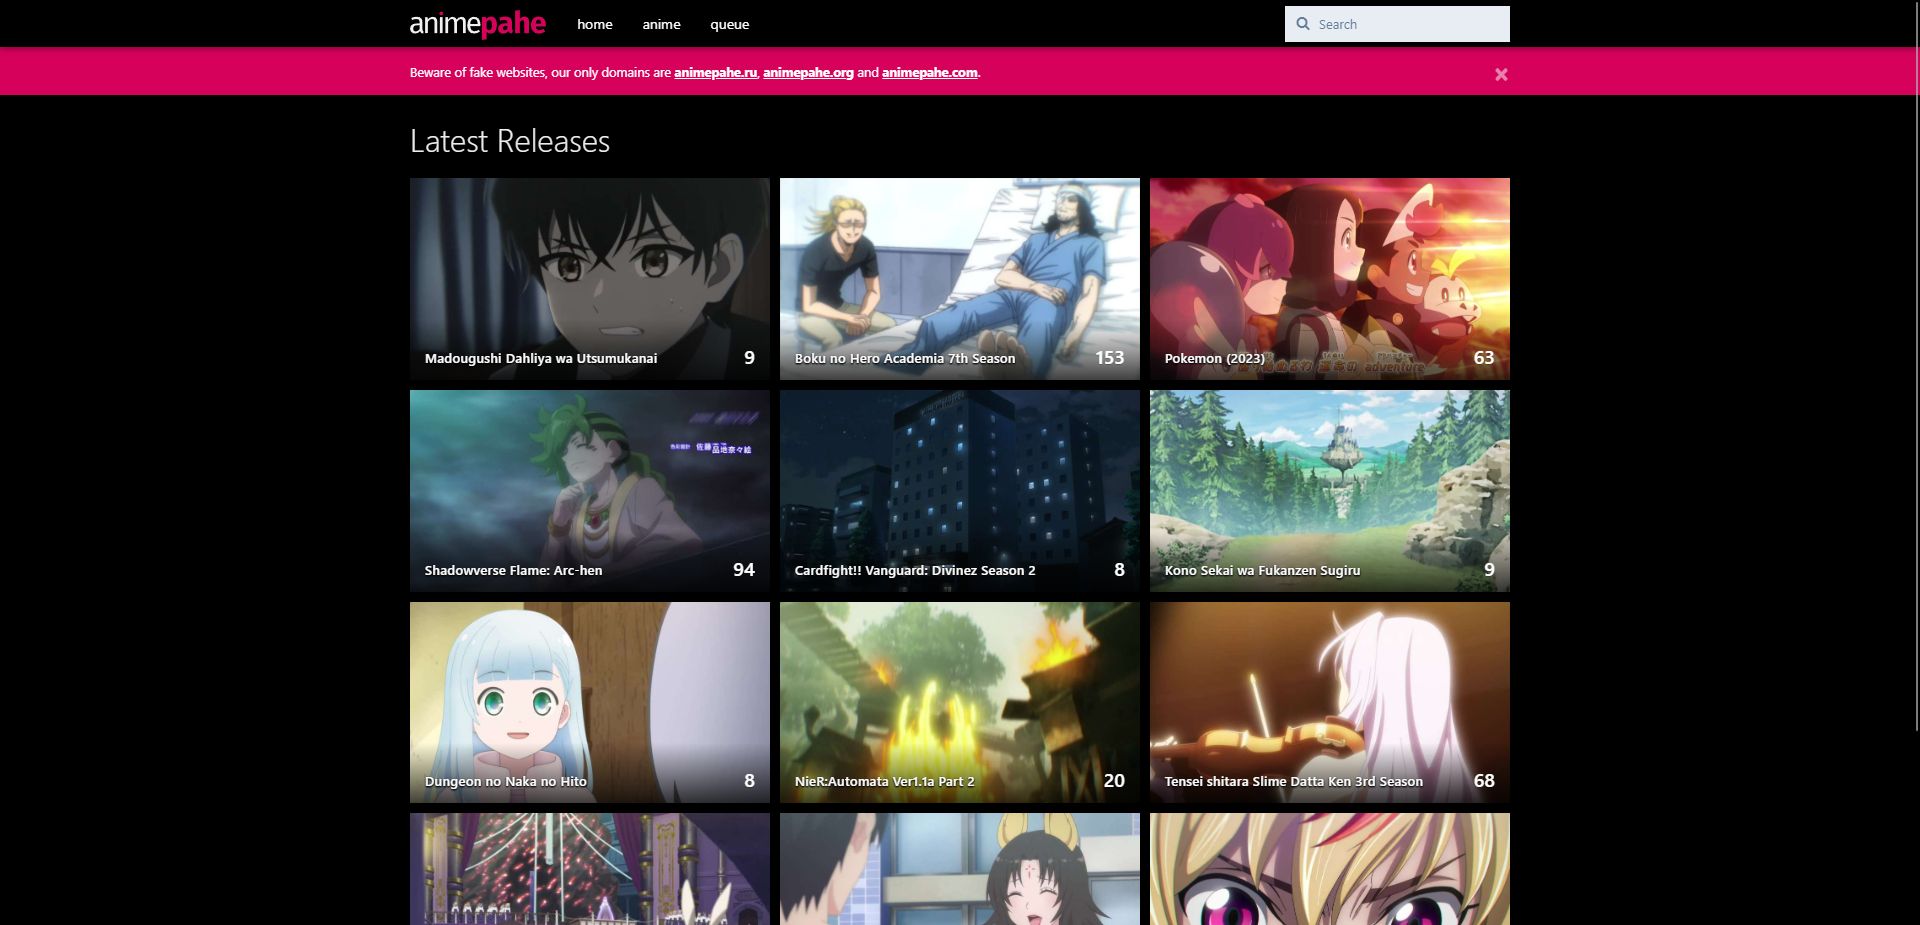This screenshot has height=925, width=1920.
Task: Open Pokemon (2023) episode thumbnail
Action: coord(1330,279)
